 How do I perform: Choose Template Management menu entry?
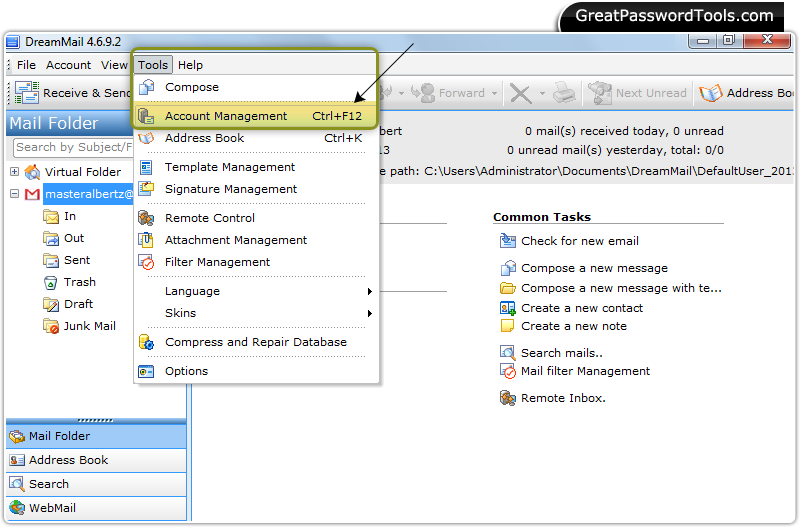click(256, 167)
